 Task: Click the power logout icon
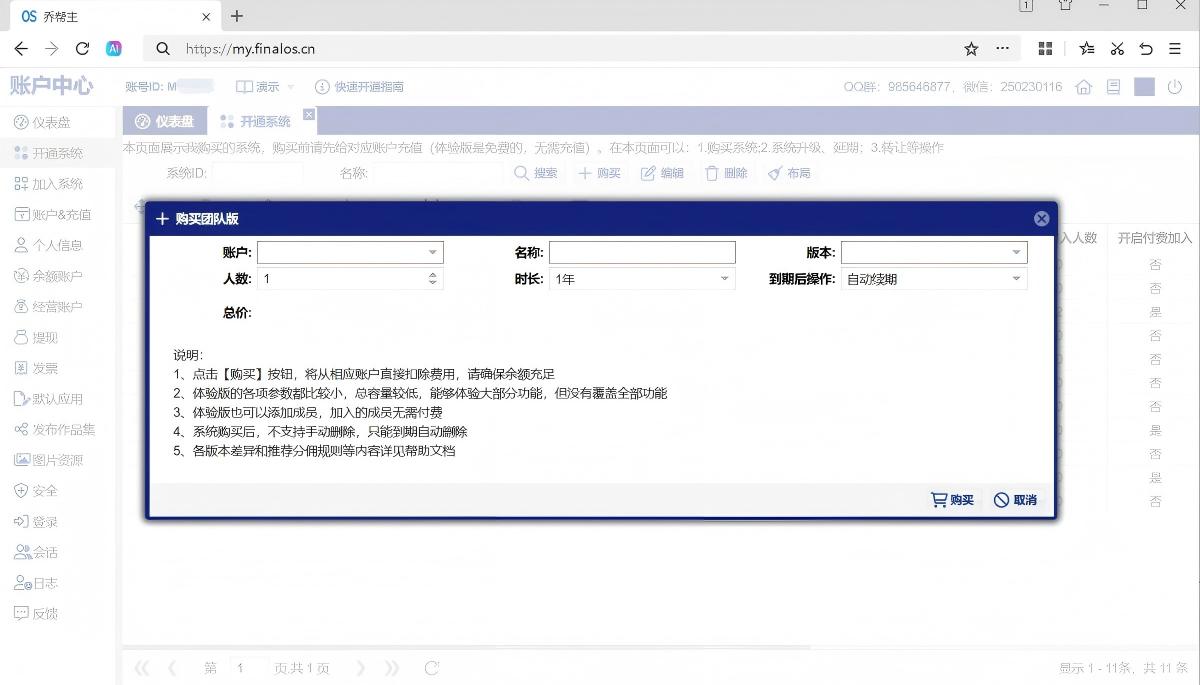tap(1175, 87)
